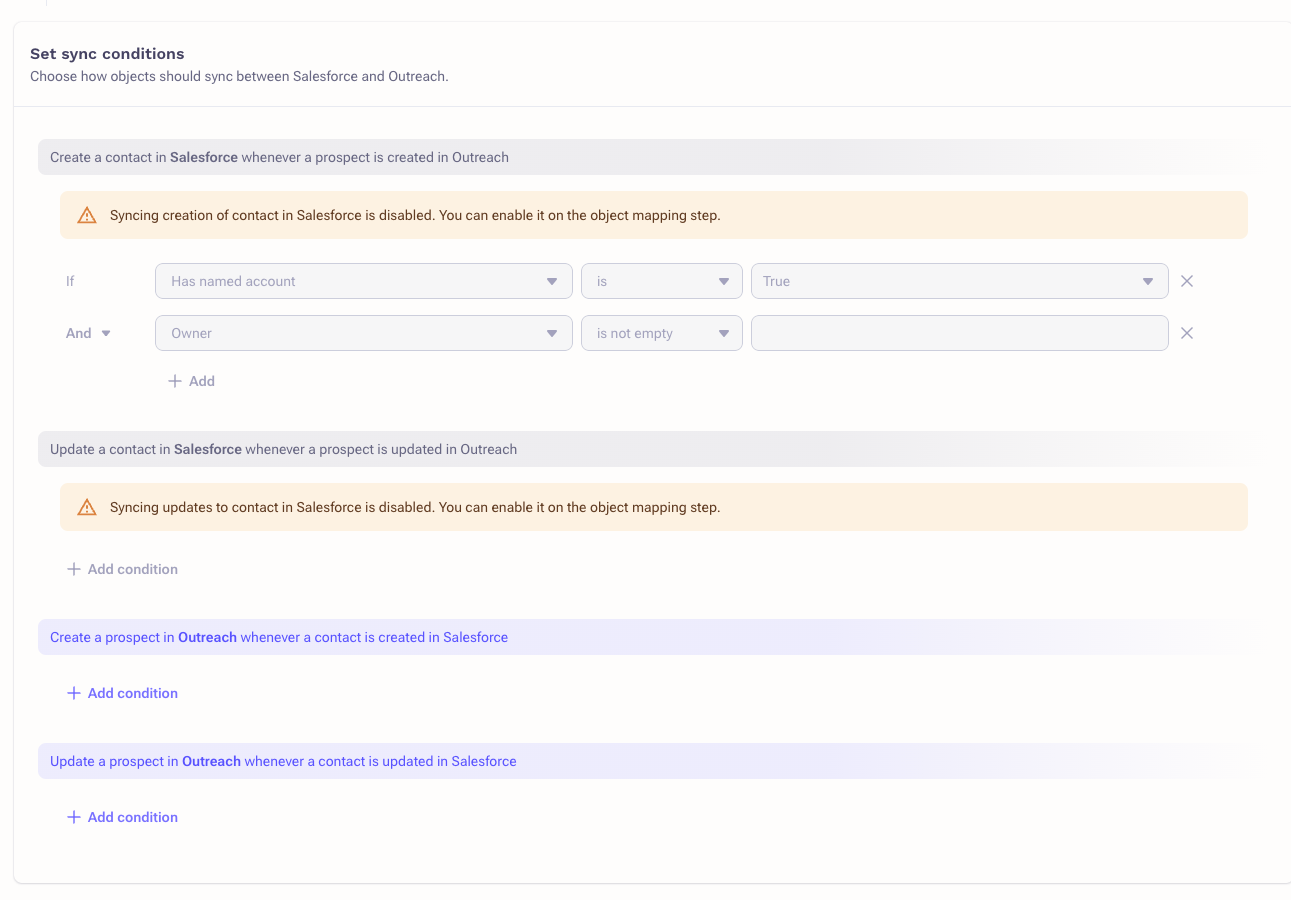
Task: Click '+ Add' below the Owner condition
Action: (191, 381)
